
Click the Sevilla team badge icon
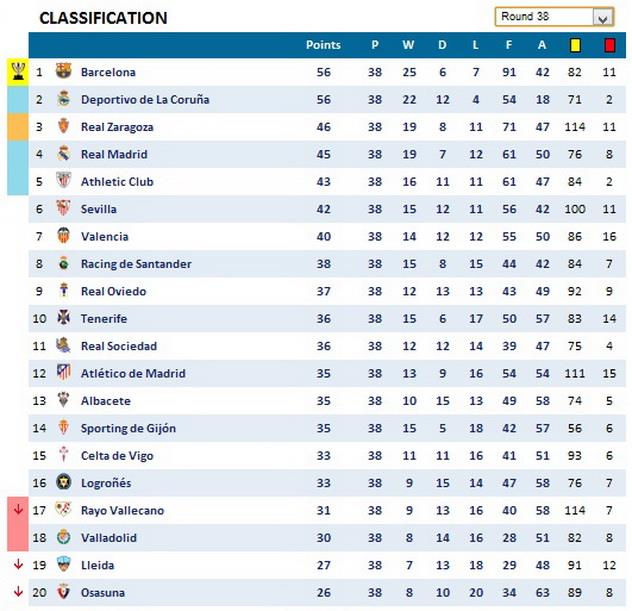pos(63,209)
